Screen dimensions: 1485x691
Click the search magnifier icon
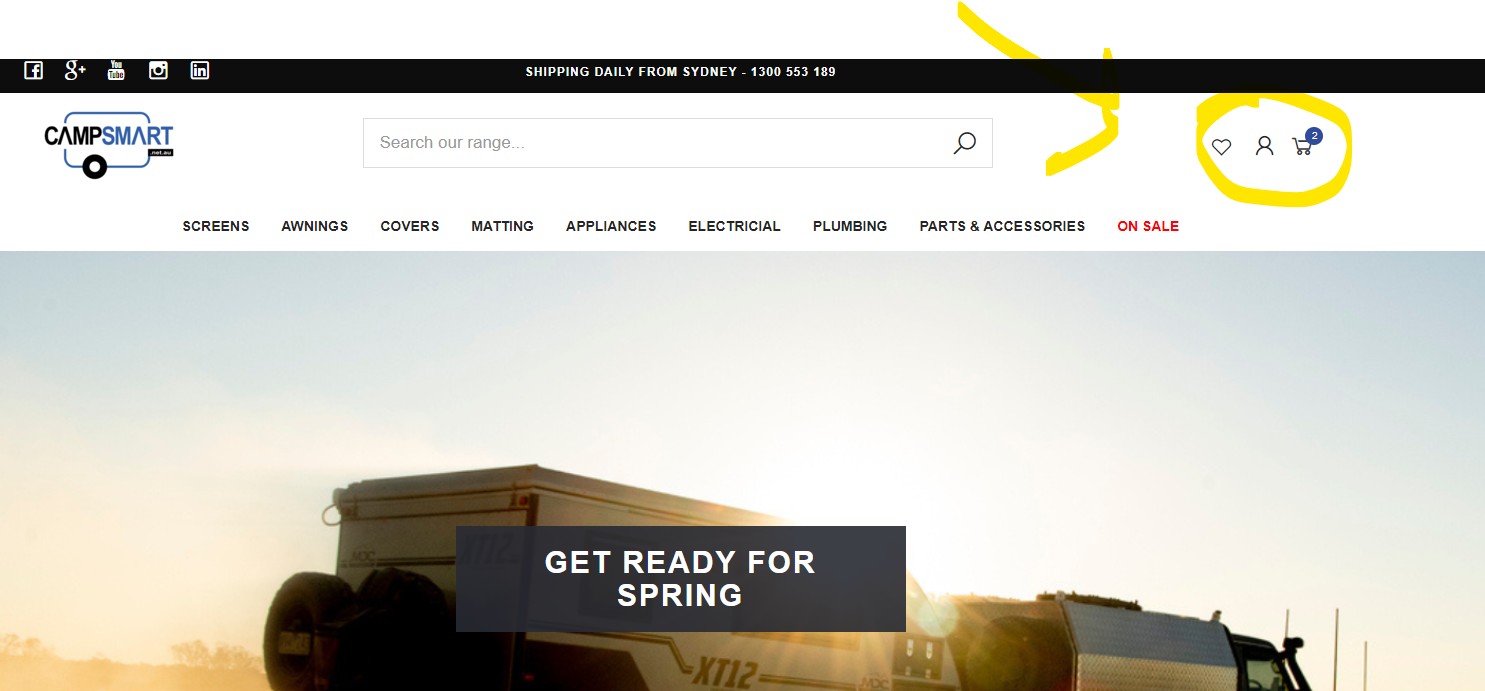(x=964, y=143)
